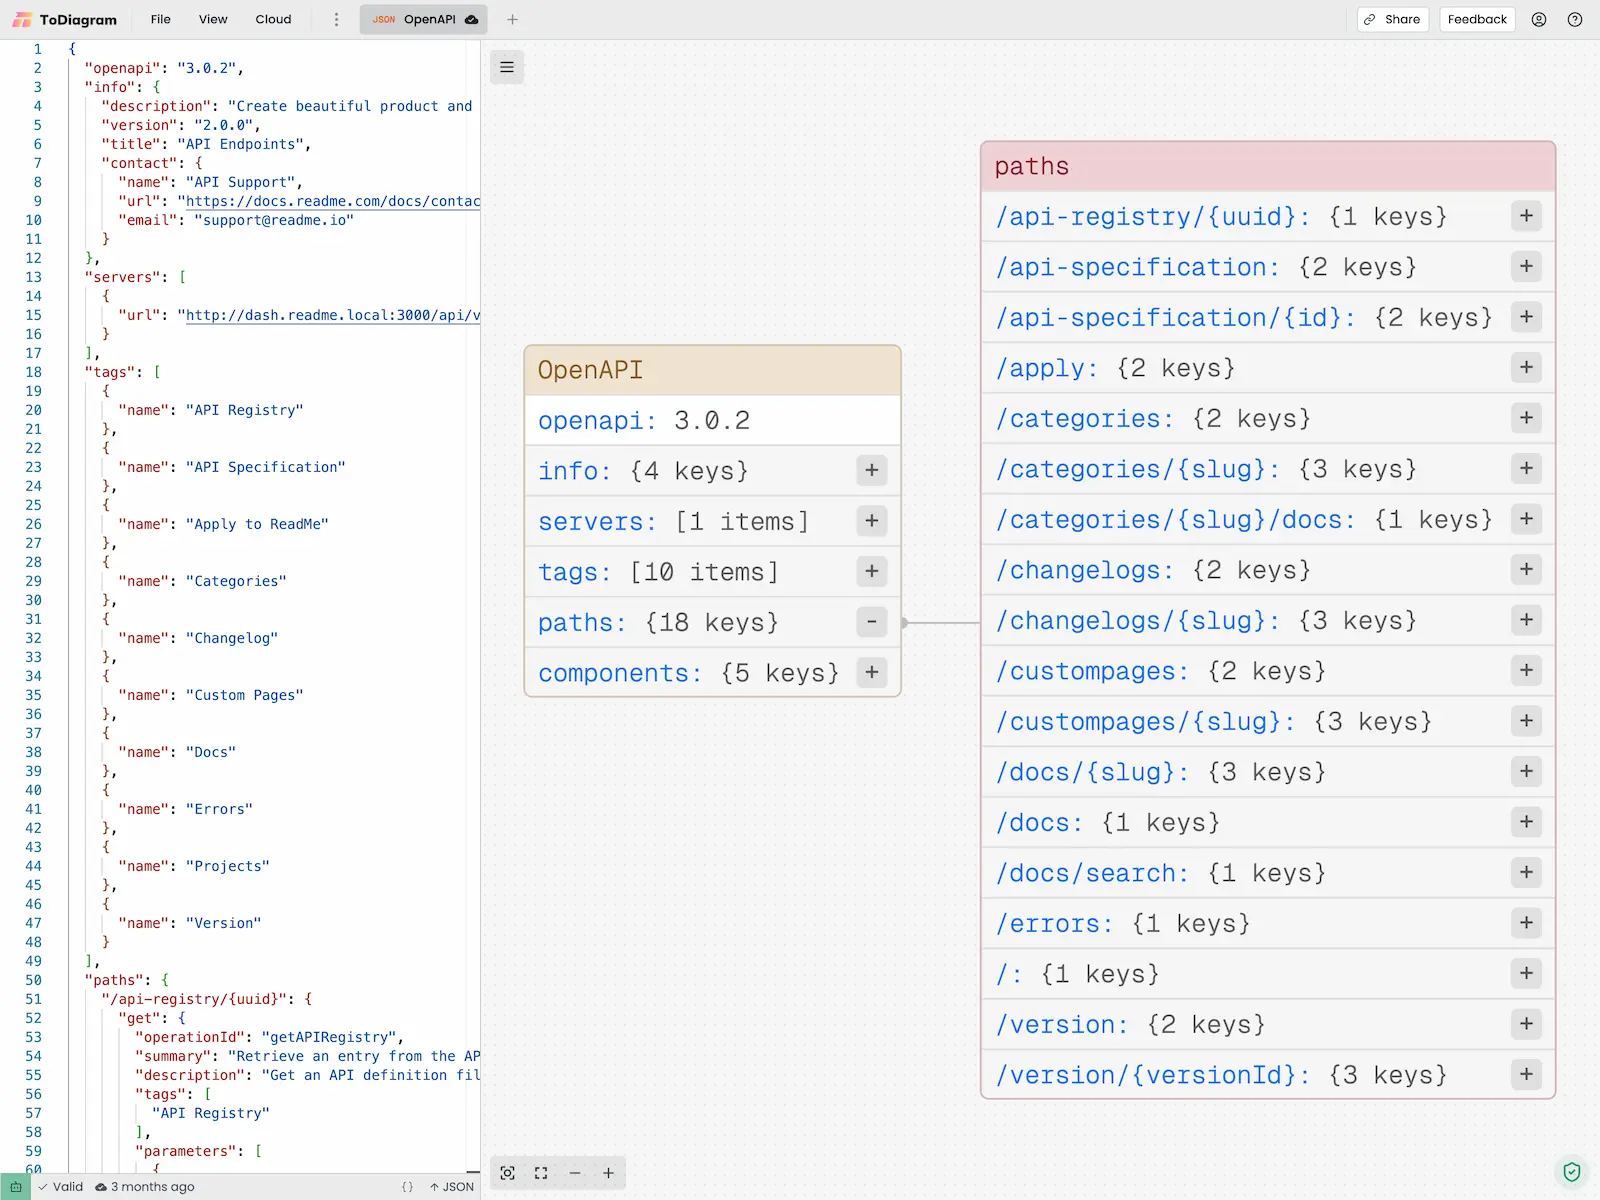Open the View menu

pyautogui.click(x=213, y=19)
